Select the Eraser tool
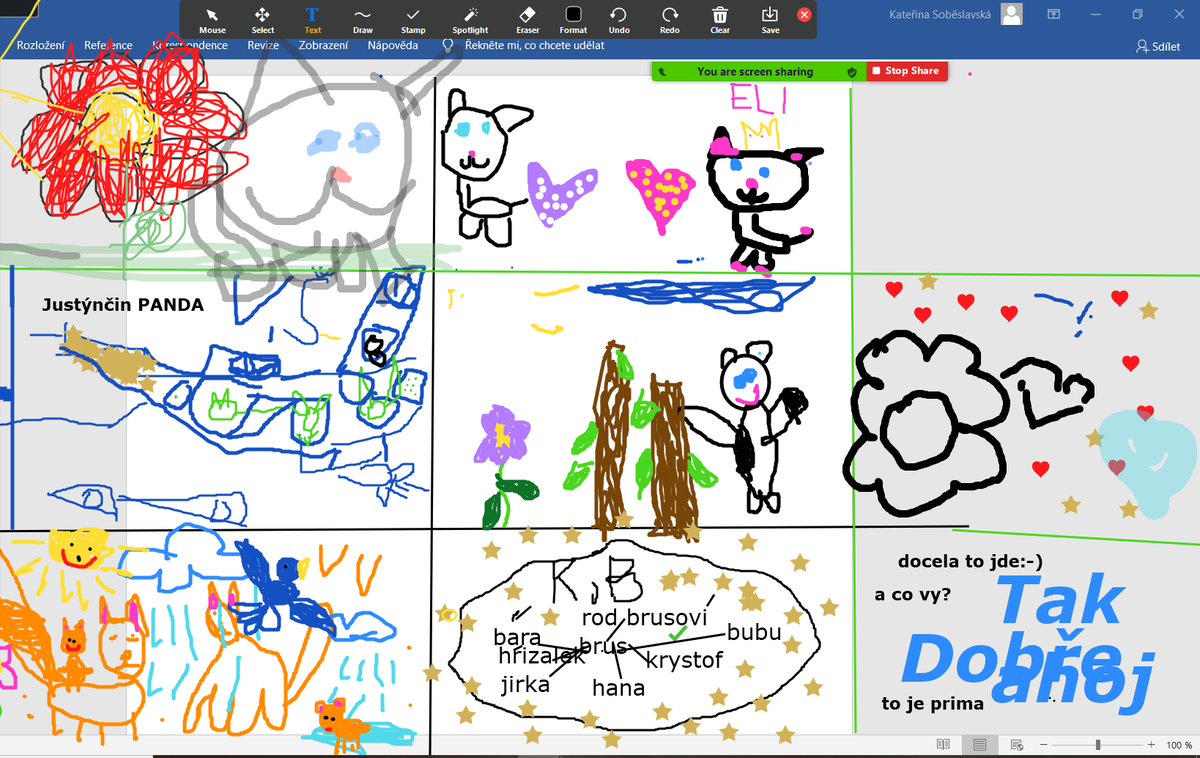The height and width of the screenshot is (758, 1200). 528,20
